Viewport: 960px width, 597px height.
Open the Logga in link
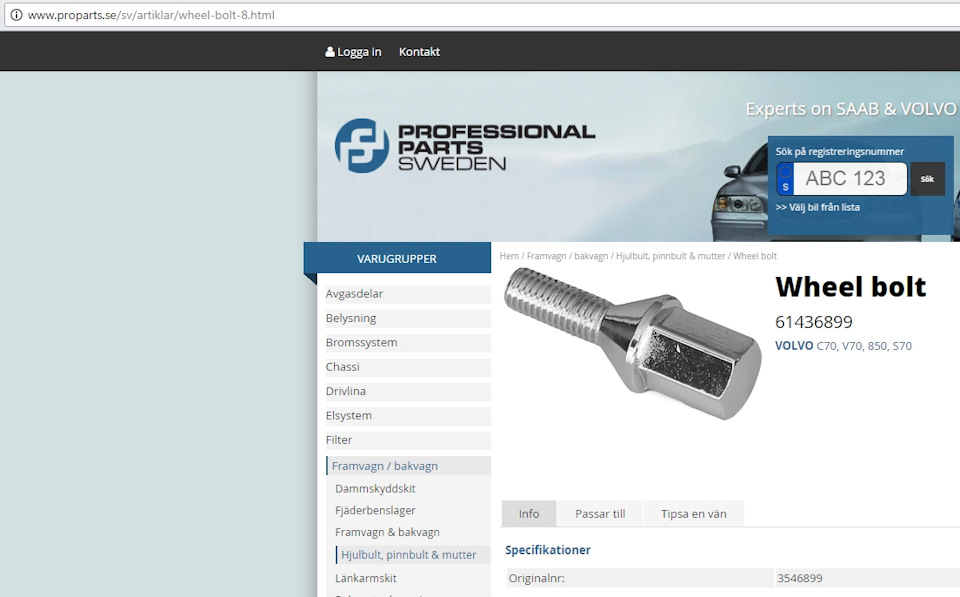(359, 52)
